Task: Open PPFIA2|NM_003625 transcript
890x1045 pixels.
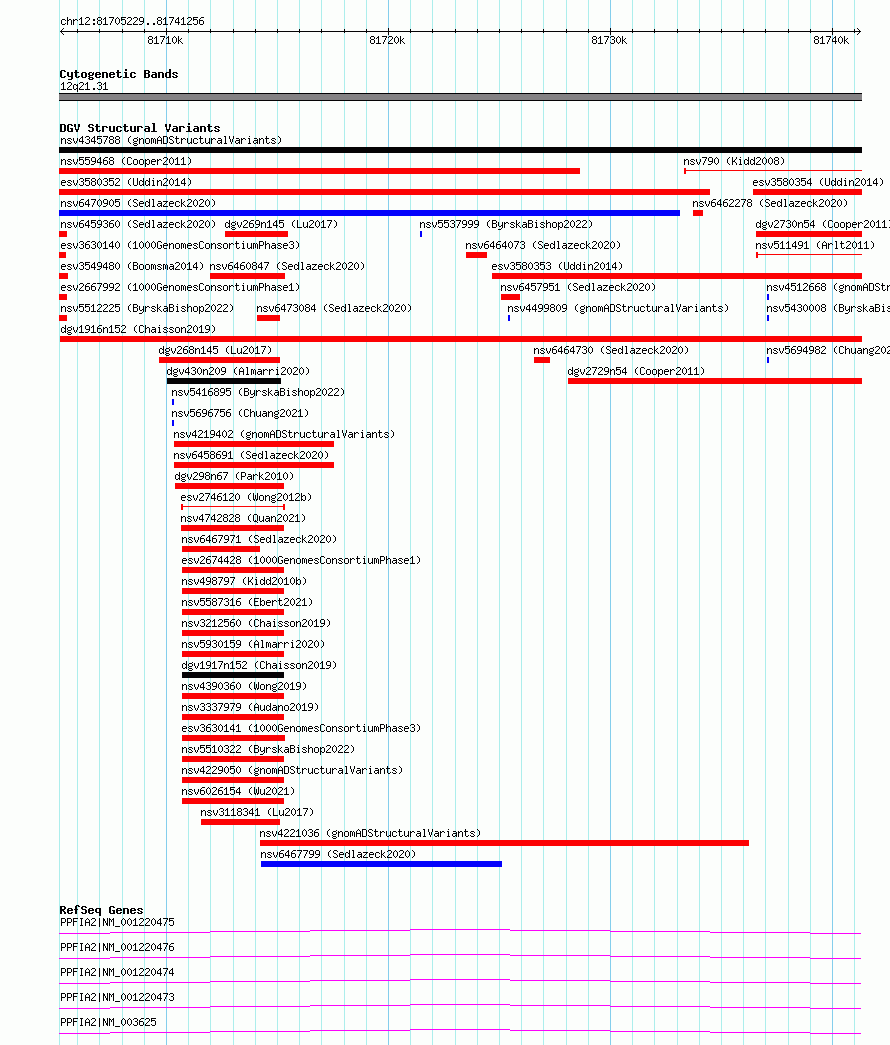Action: [x=460, y=1032]
